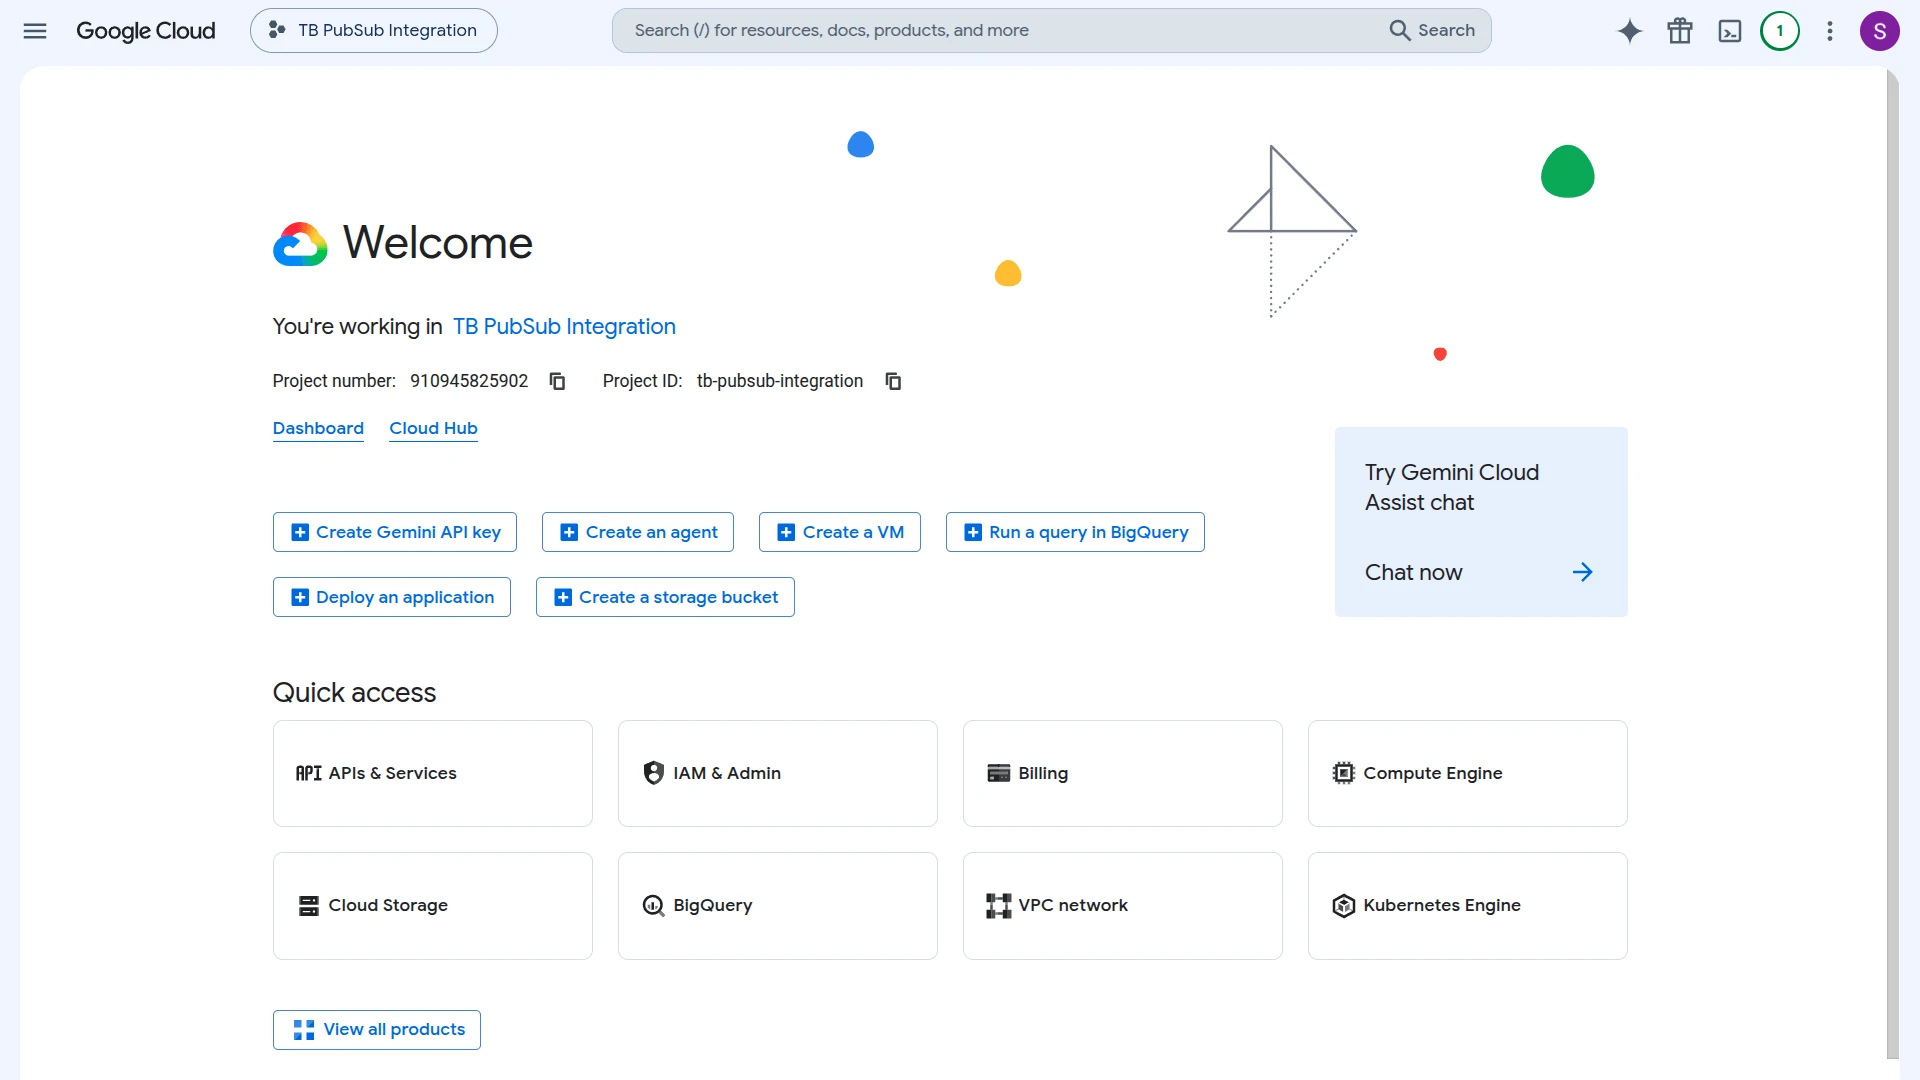Click Create a VM button
Viewport: 1920px width, 1080px height.
pos(840,532)
